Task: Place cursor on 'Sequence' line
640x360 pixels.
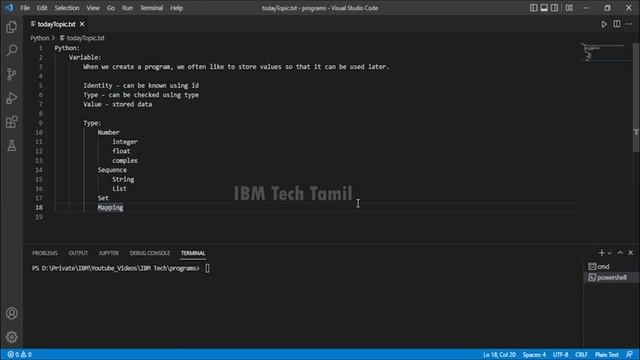Action: (x=112, y=170)
